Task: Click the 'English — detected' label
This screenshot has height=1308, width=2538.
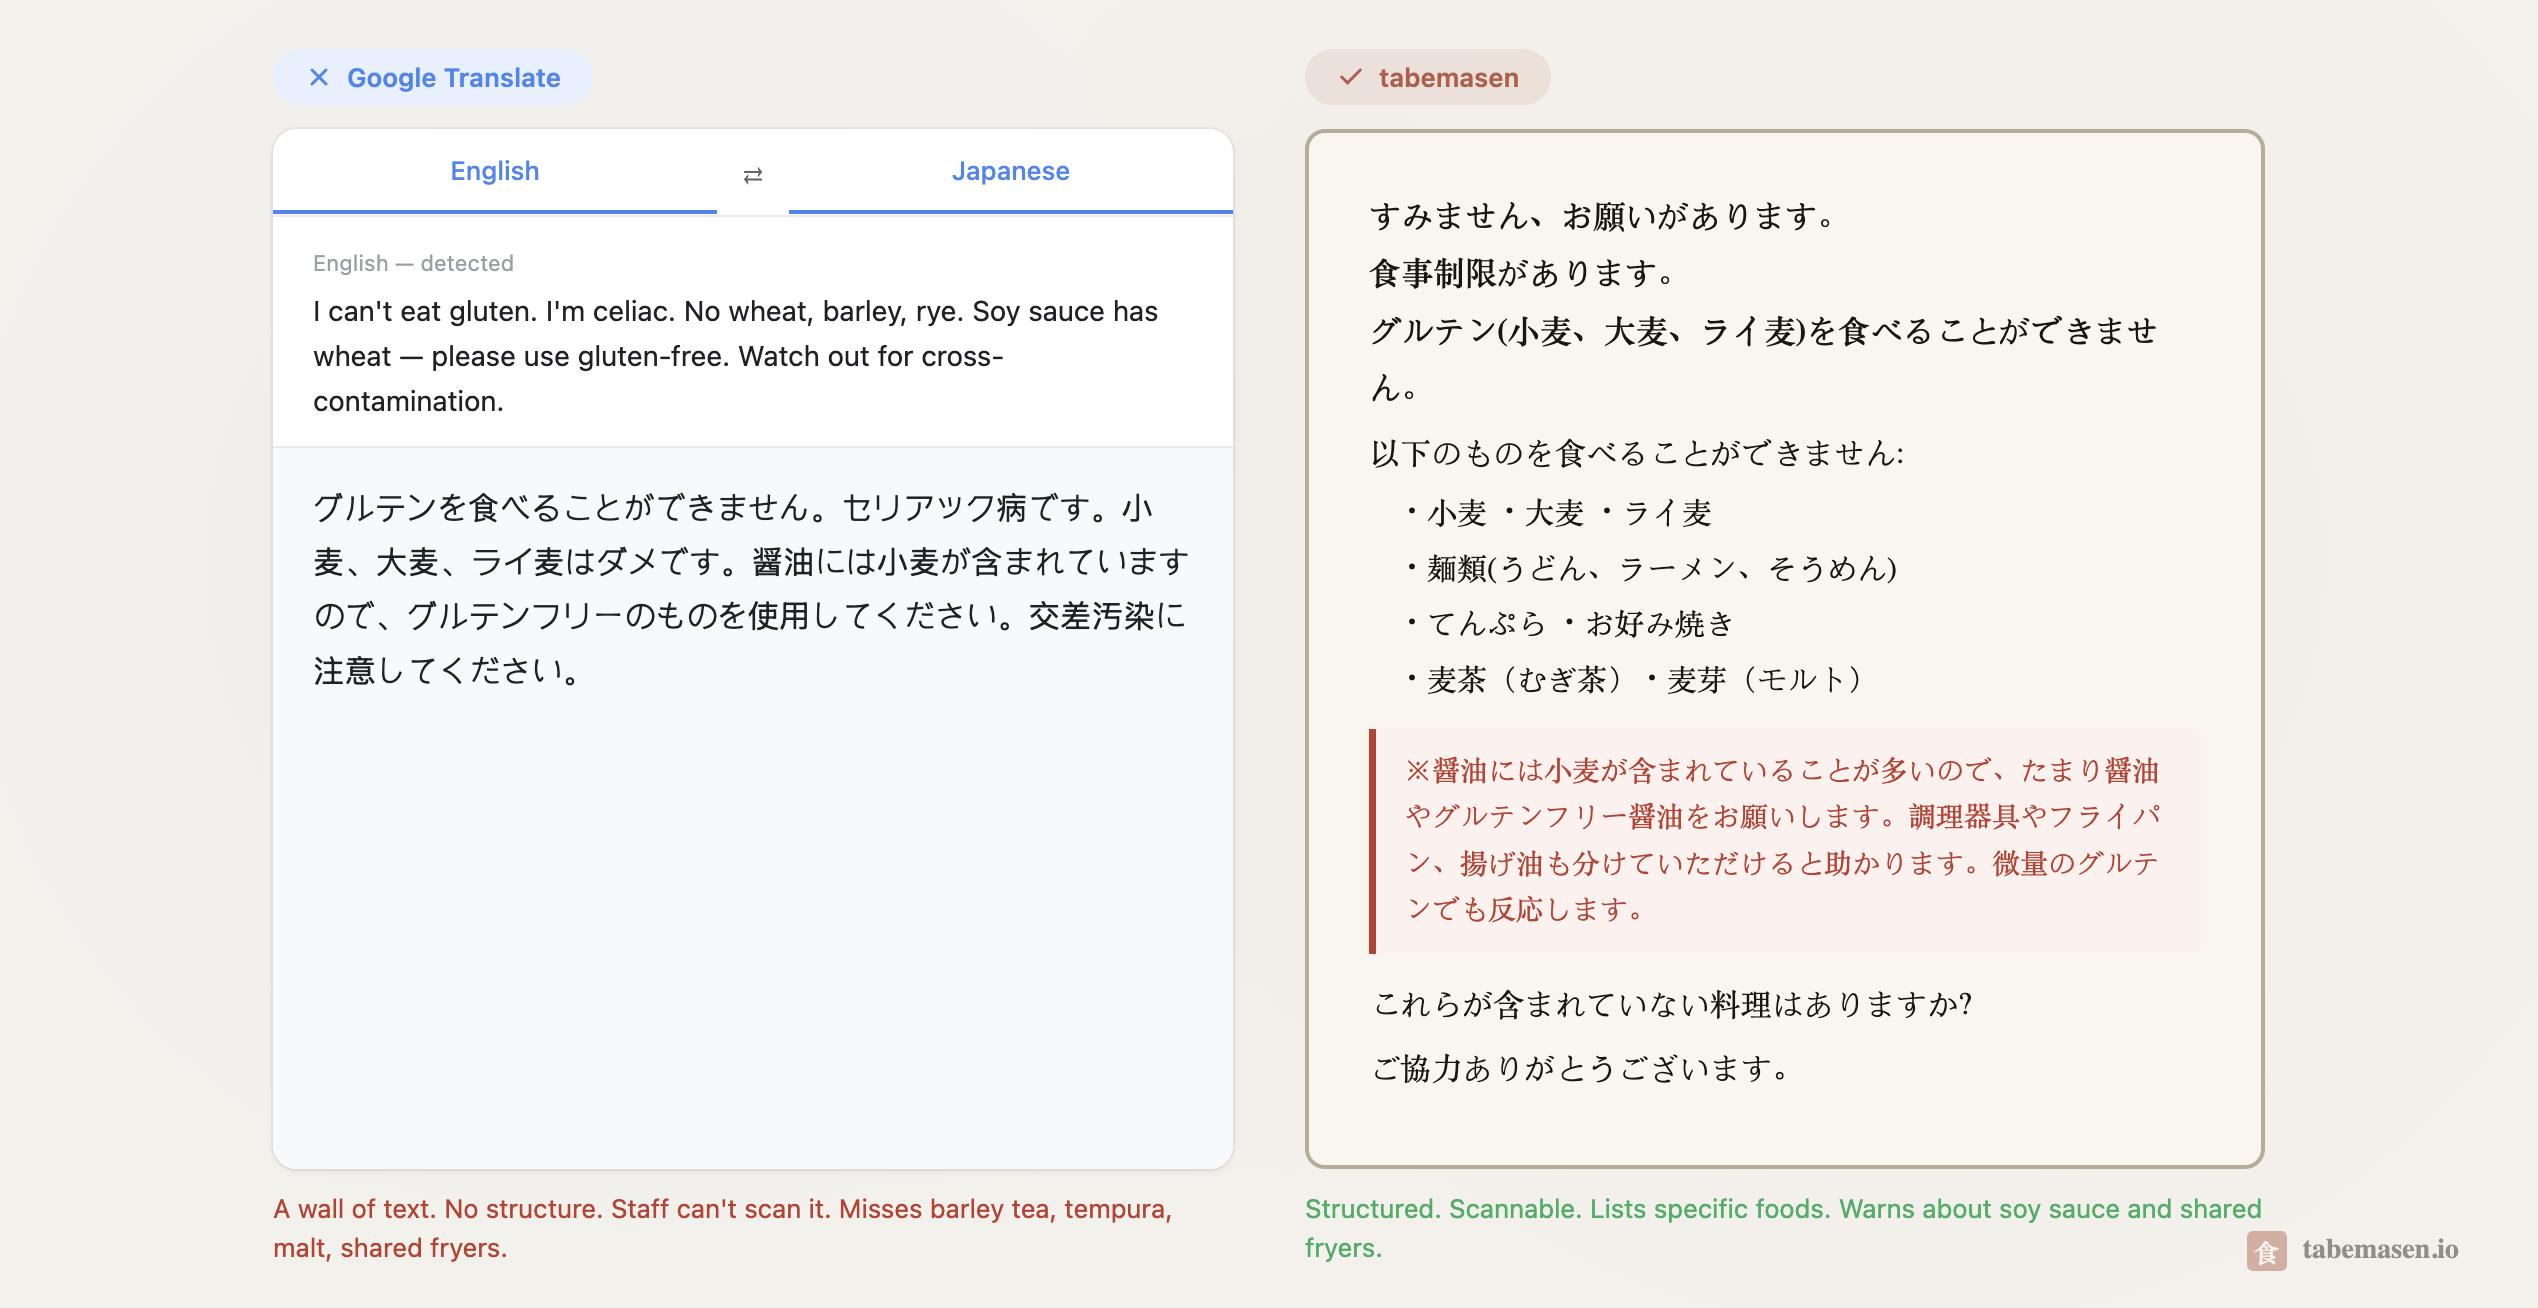Action: pyautogui.click(x=413, y=263)
